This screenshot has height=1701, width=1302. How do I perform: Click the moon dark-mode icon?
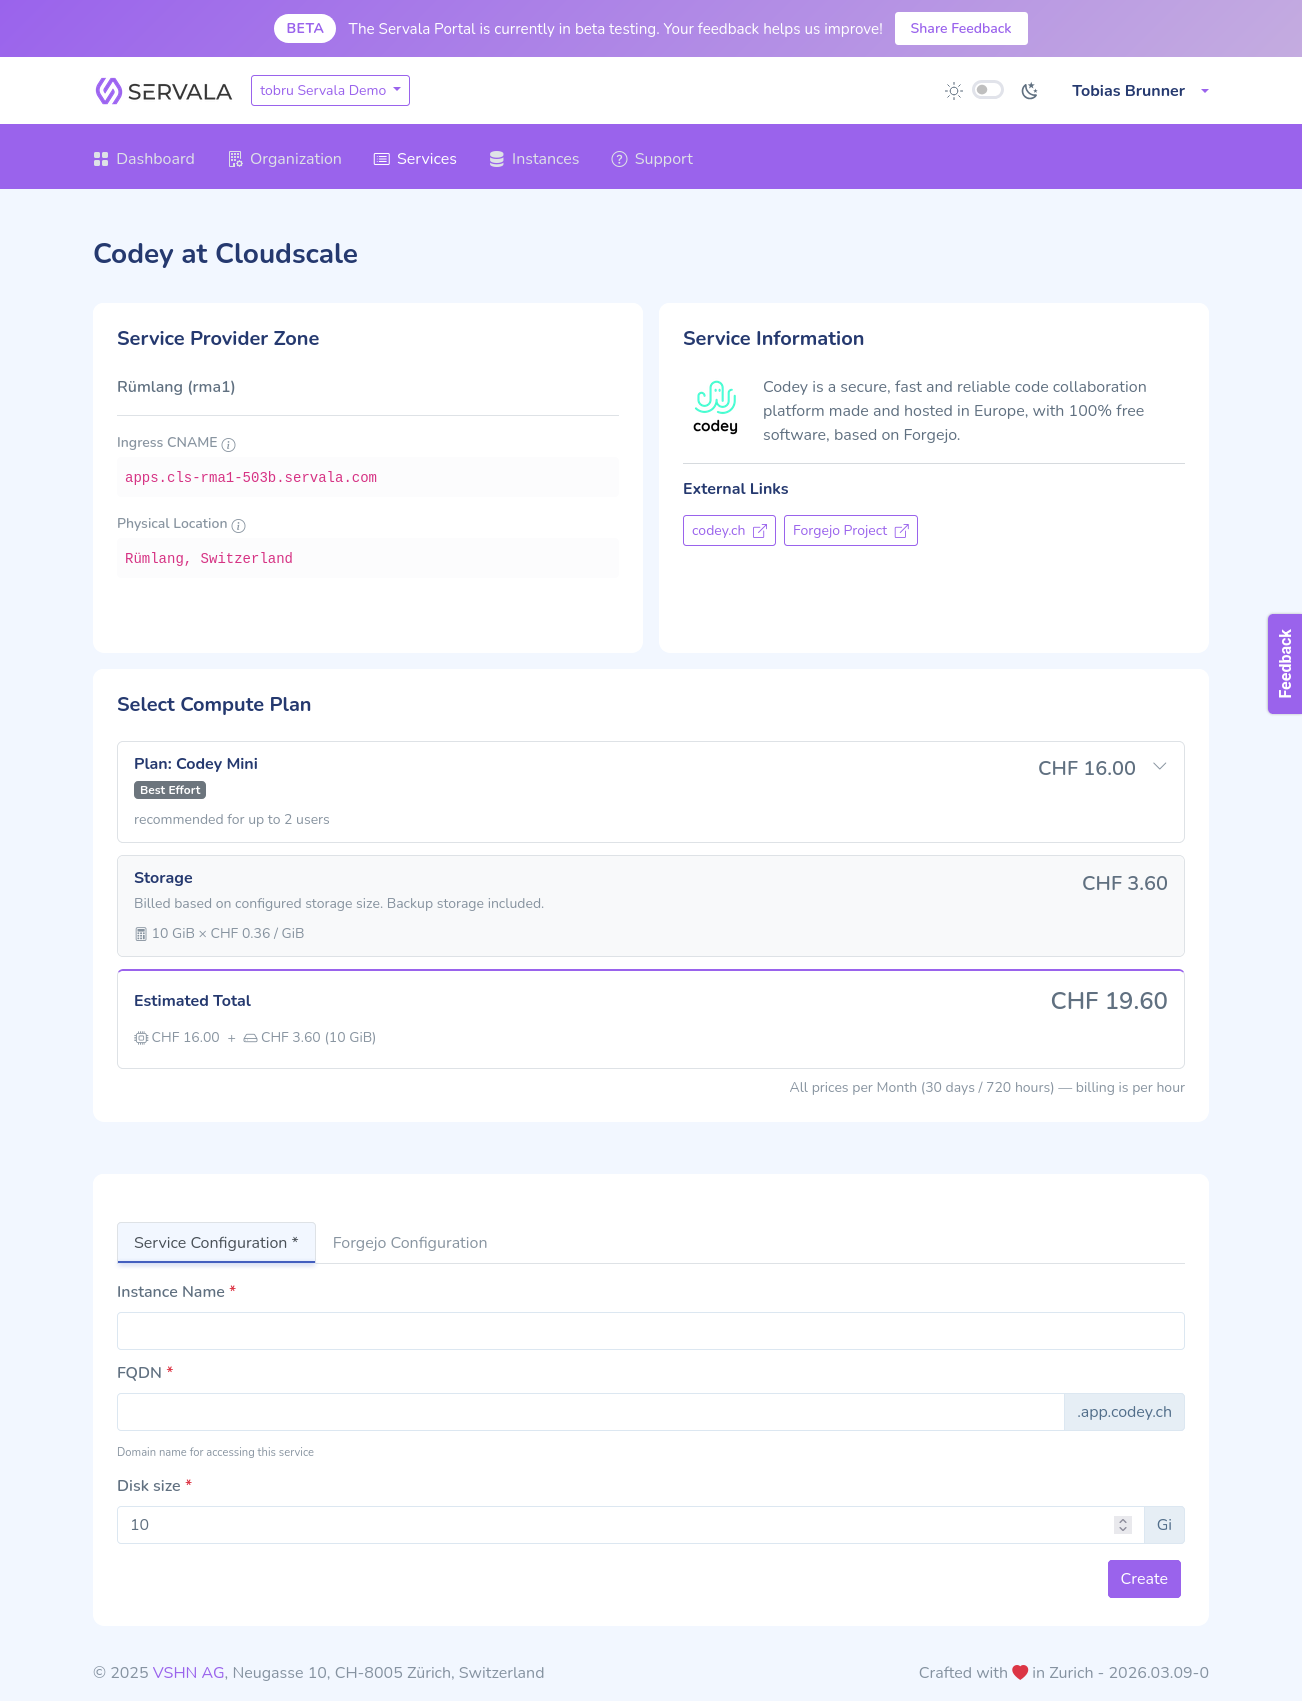(x=1029, y=91)
